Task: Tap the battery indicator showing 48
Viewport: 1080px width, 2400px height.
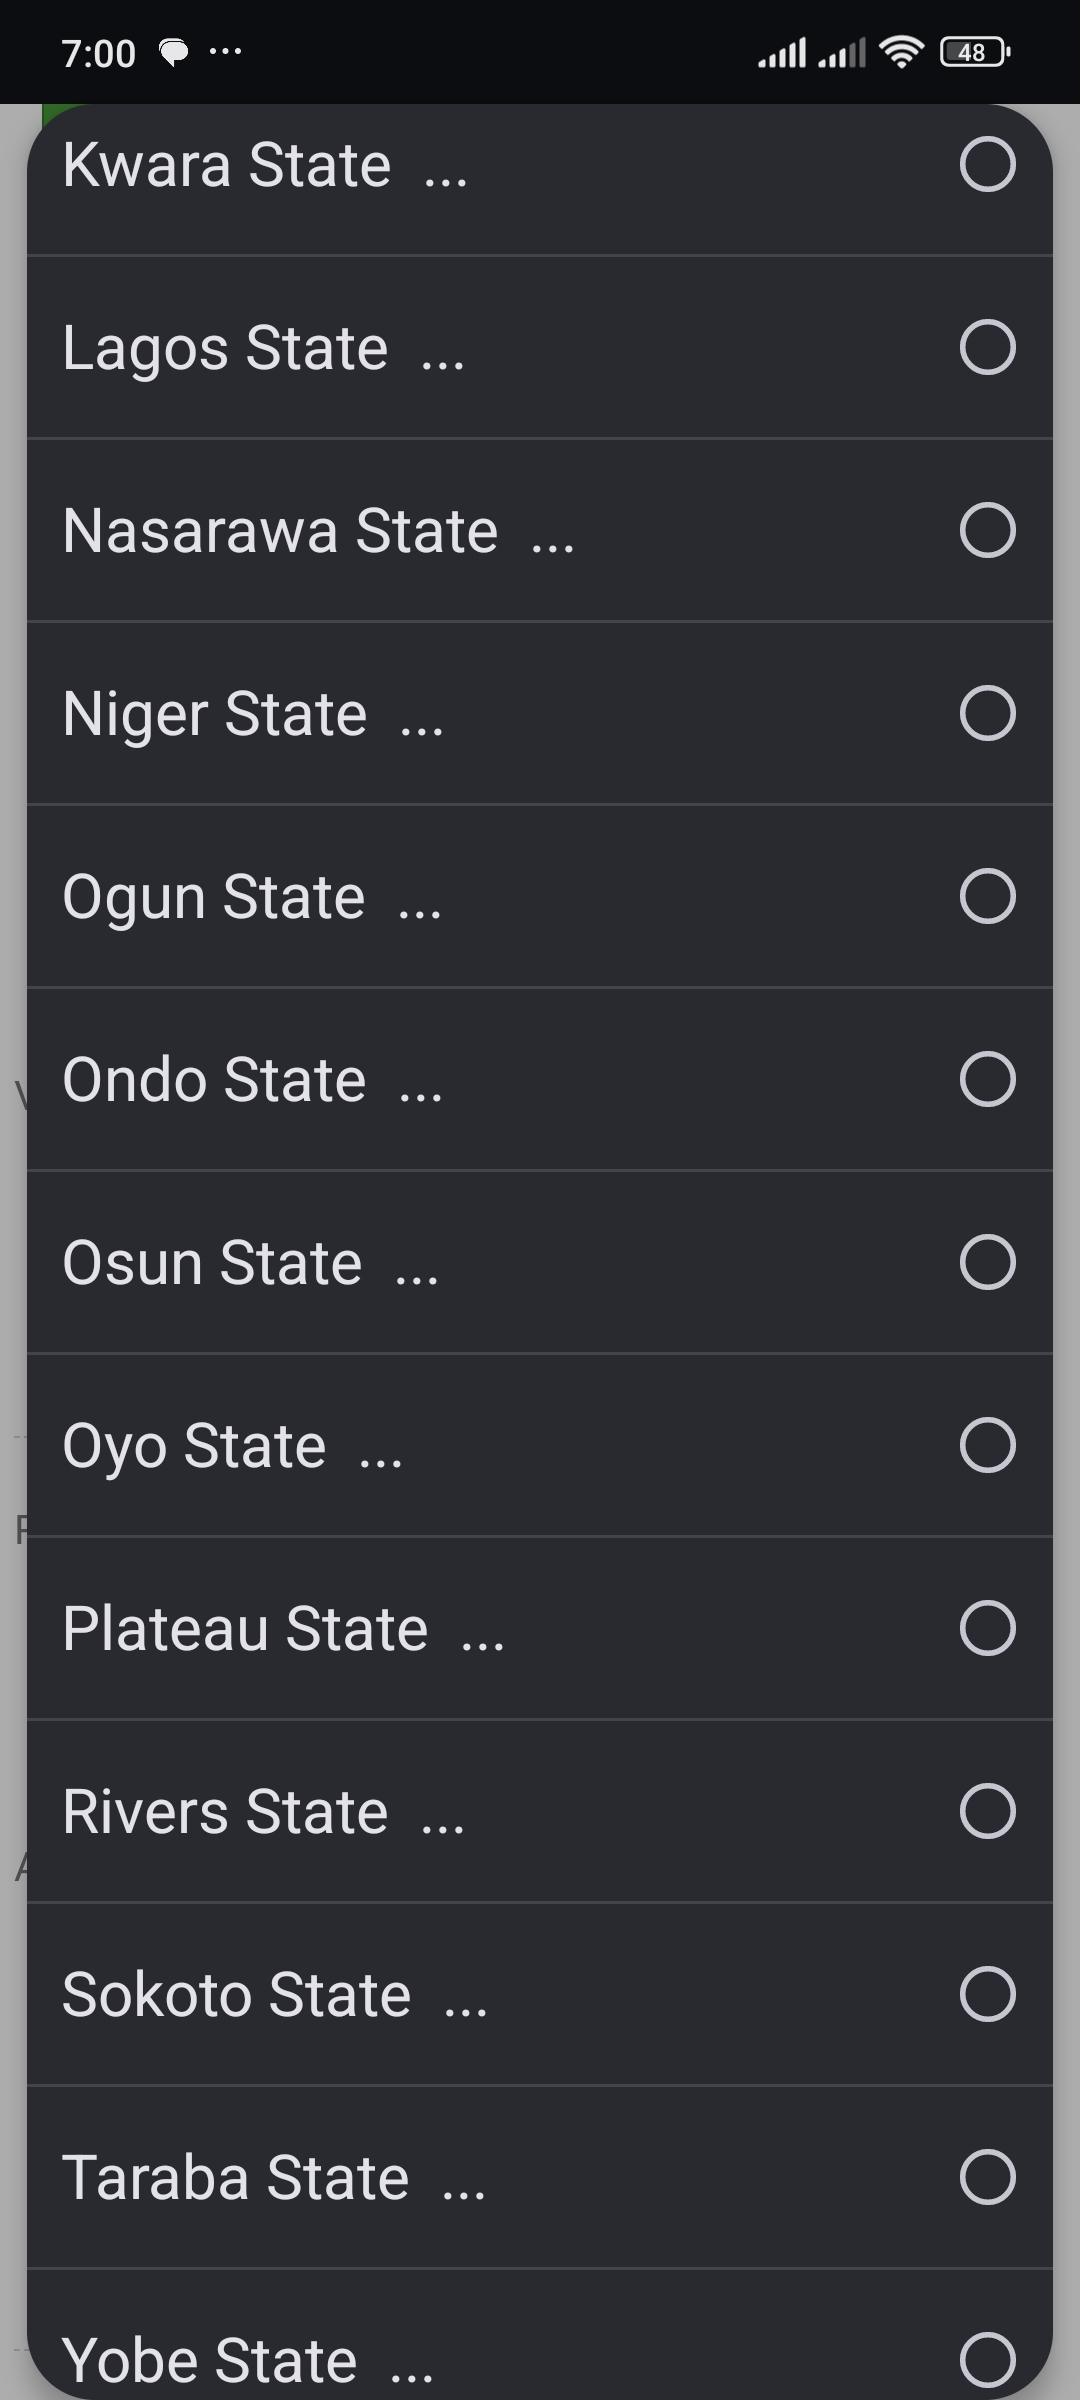Action: pos(975,52)
